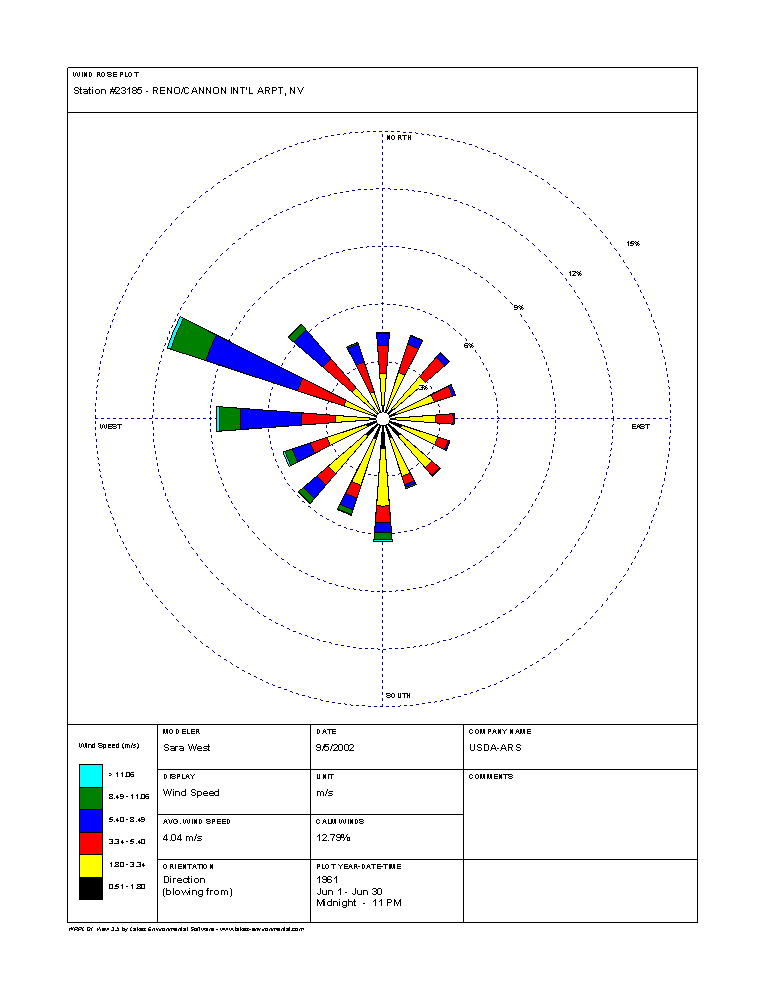Click the SOUTH axis label
765x990 pixels.
(x=398, y=696)
